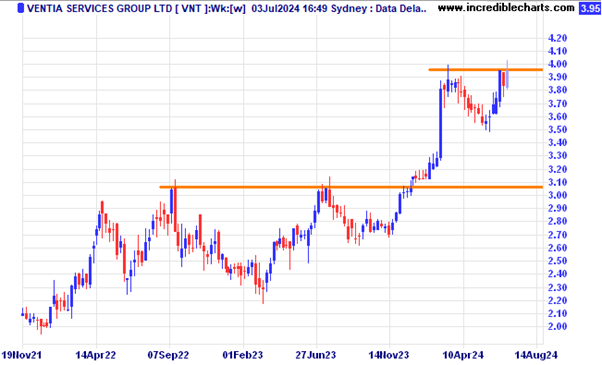Click the 2.90 price axis label
This screenshot has height=365, width=602.
(x=557, y=208)
